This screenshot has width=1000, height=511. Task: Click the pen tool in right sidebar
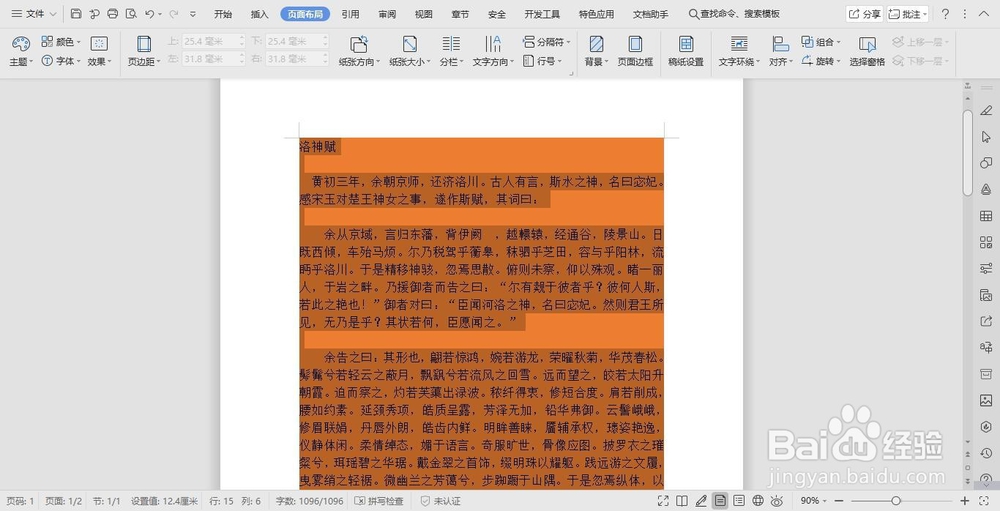click(986, 110)
